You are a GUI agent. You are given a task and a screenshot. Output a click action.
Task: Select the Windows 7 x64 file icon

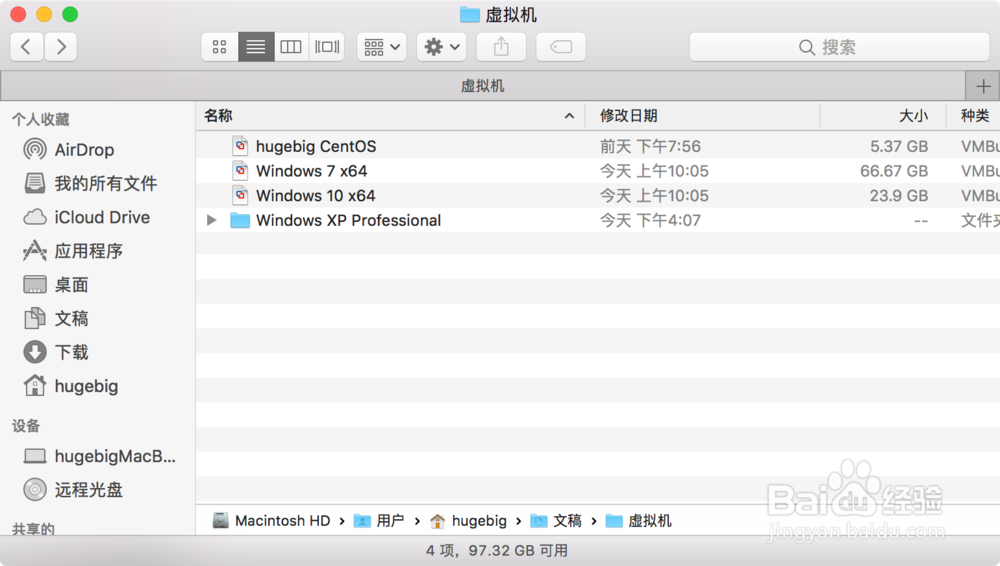point(240,171)
